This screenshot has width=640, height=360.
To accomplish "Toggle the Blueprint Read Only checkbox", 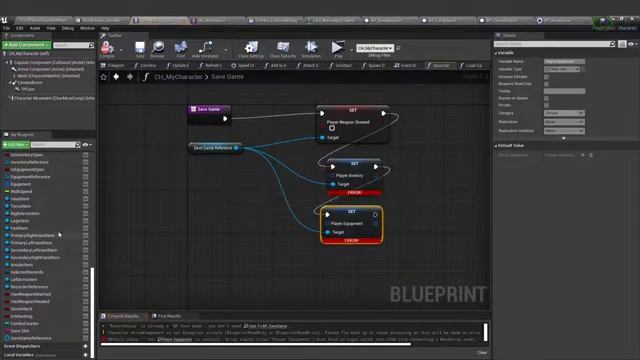I will (x=547, y=84).
